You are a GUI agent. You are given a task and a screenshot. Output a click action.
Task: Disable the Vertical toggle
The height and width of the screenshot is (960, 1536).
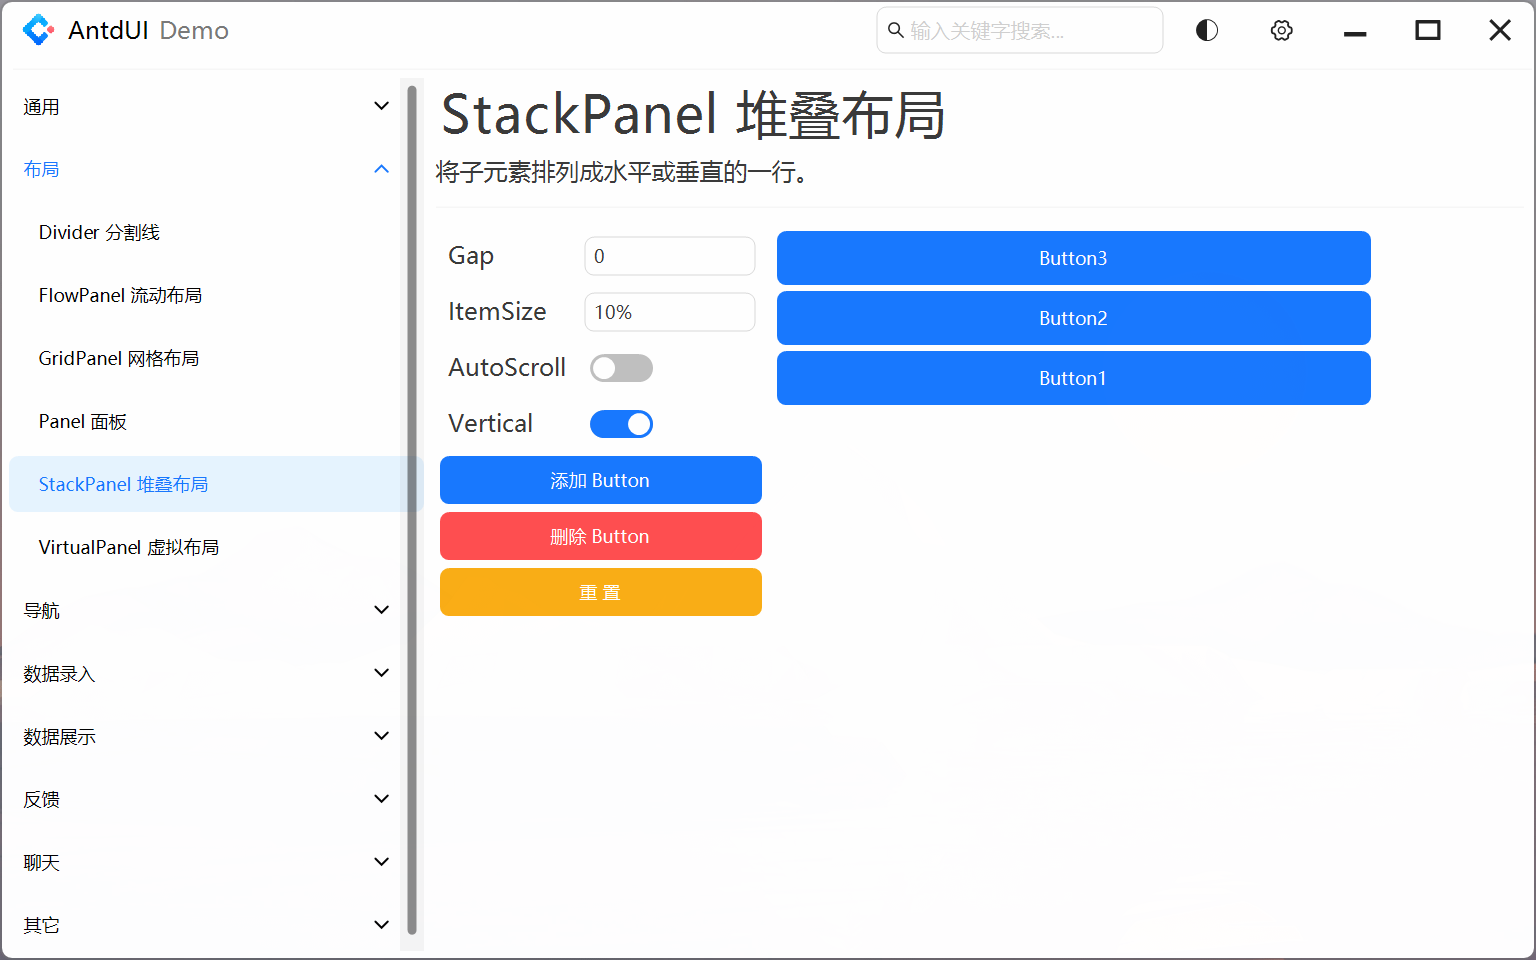point(621,423)
